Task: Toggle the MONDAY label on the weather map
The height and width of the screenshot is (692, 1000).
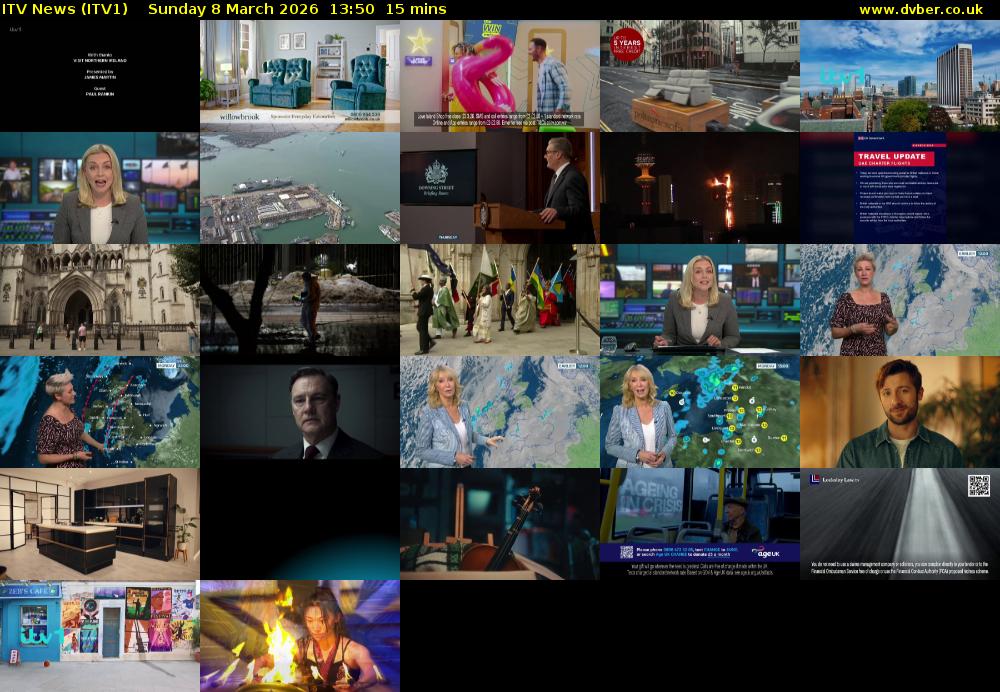Action: coord(167,364)
